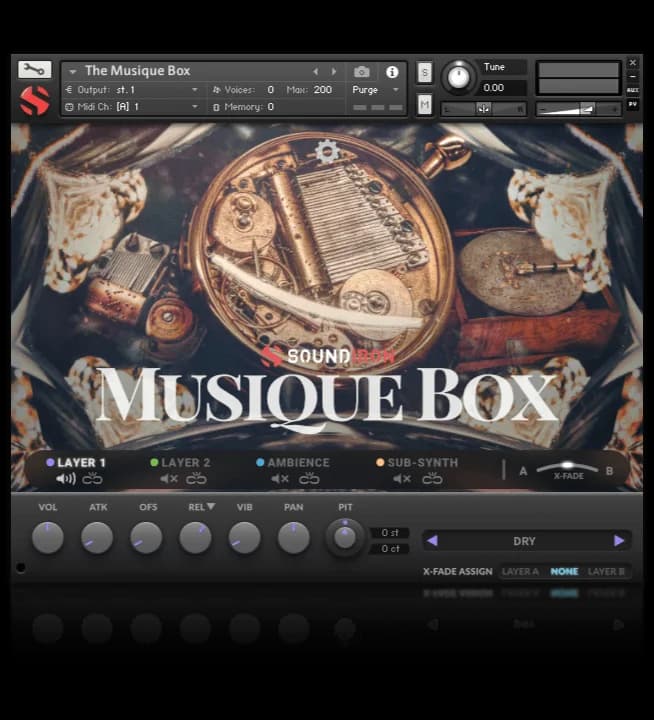Click the Max voices 200 value
The image size is (654, 720).
coord(322,90)
